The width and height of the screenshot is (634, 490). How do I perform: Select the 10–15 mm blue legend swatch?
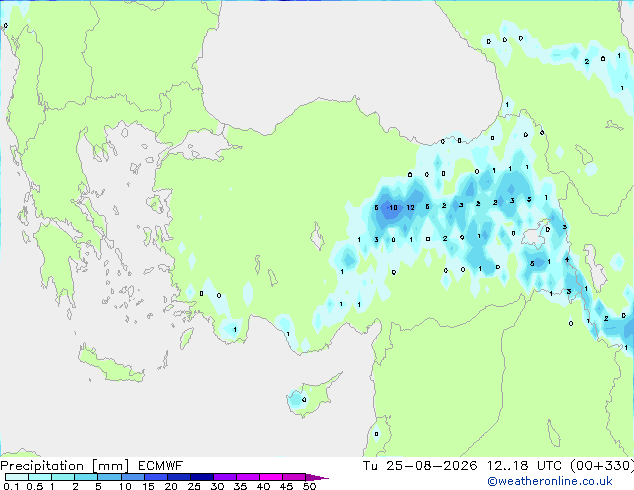[133, 477]
